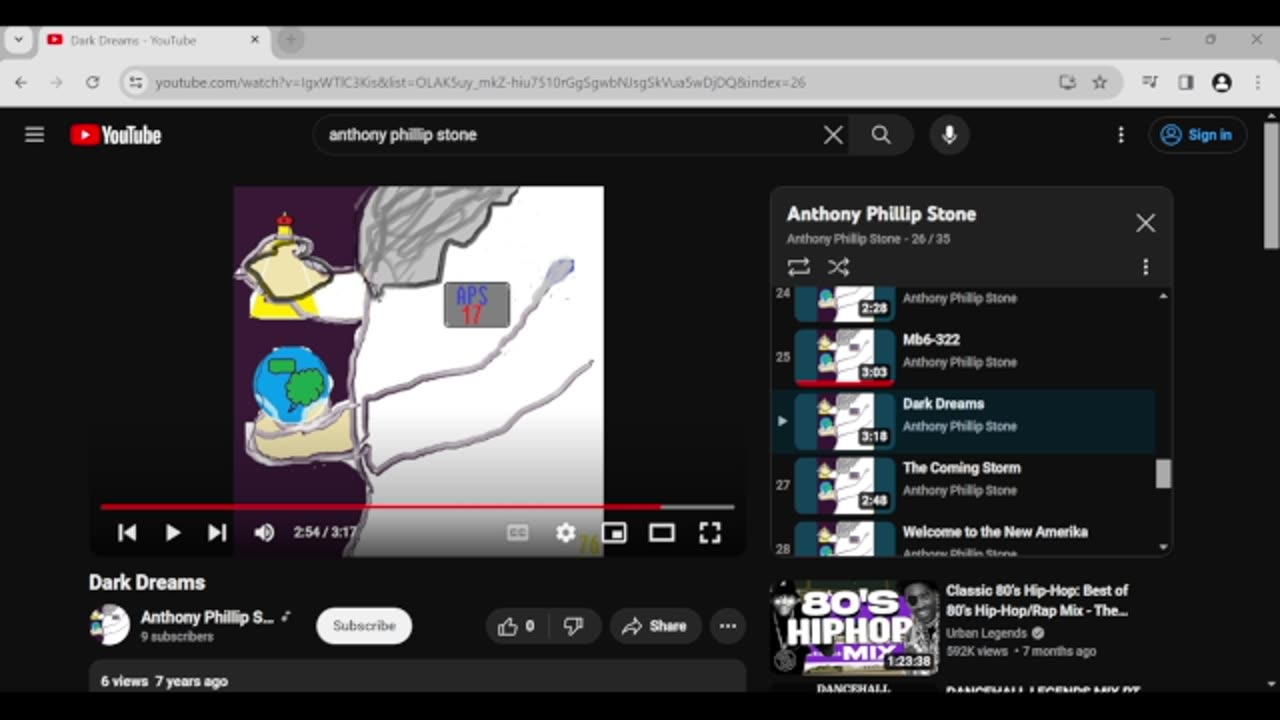Viewport: 1280px width, 720px height.
Task: Open tab search dropdown
Action: (18, 40)
